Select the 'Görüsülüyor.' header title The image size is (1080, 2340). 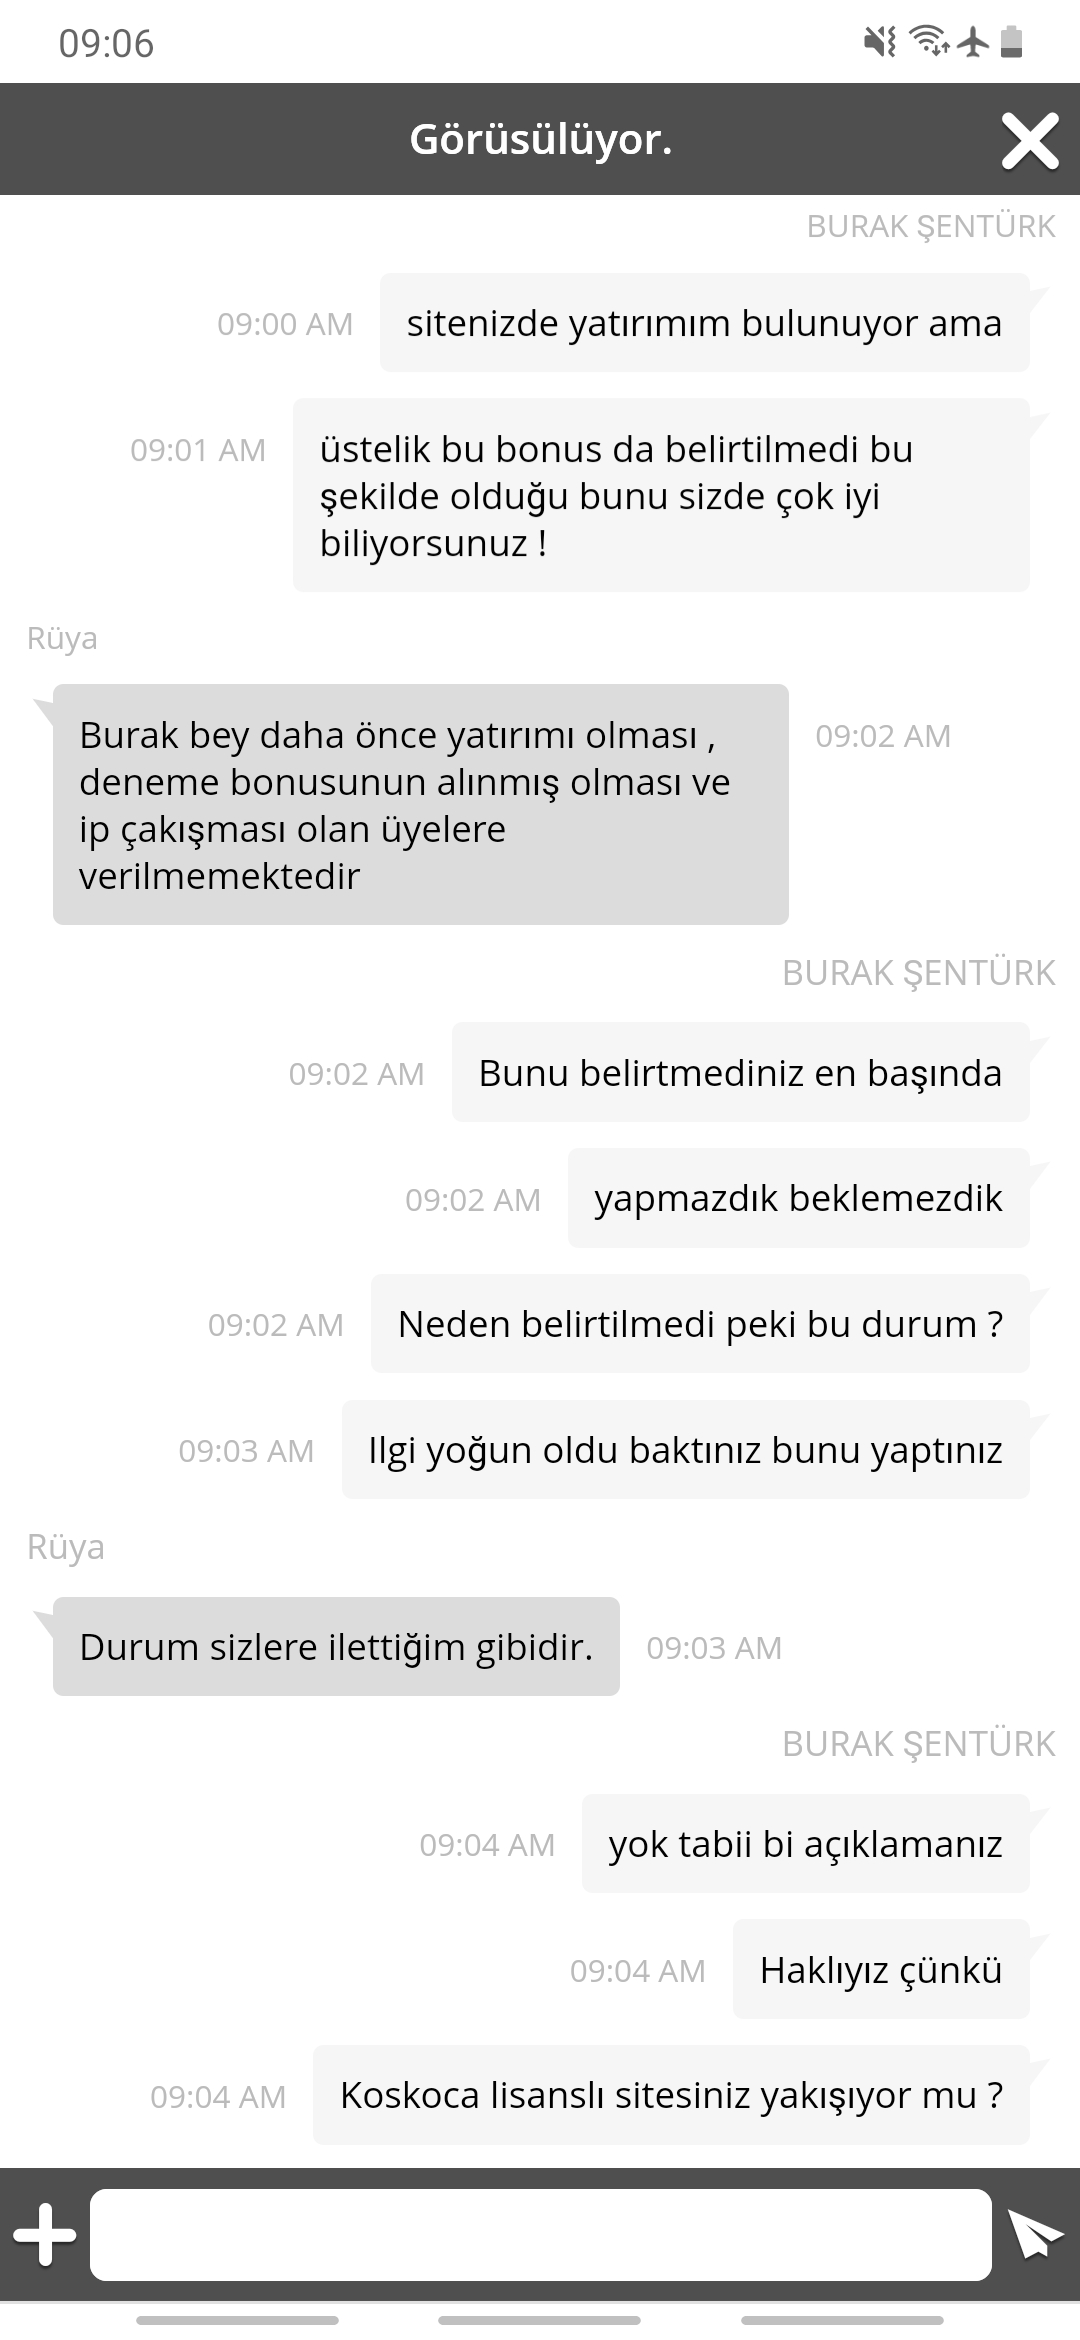pos(540,139)
